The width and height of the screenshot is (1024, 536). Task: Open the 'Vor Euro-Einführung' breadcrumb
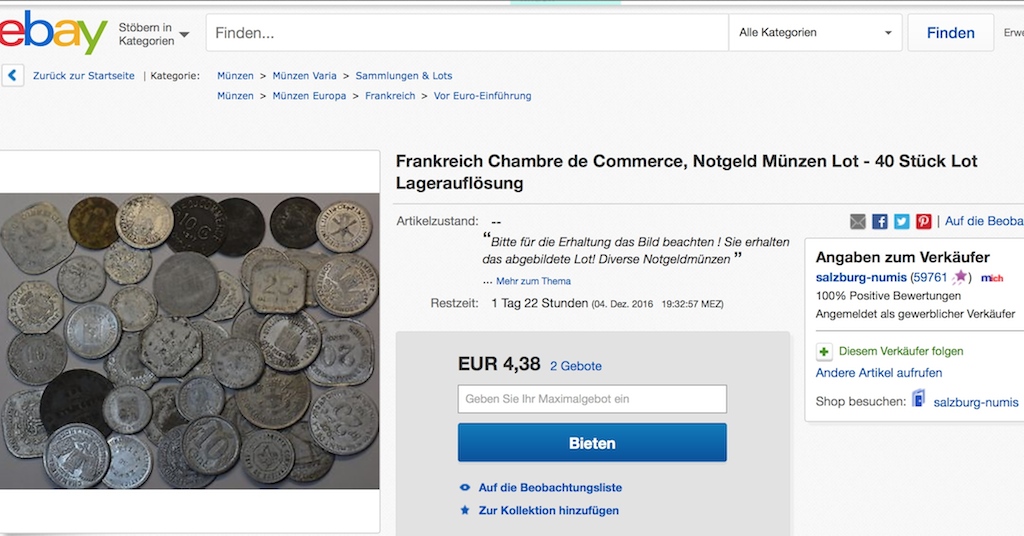point(483,96)
